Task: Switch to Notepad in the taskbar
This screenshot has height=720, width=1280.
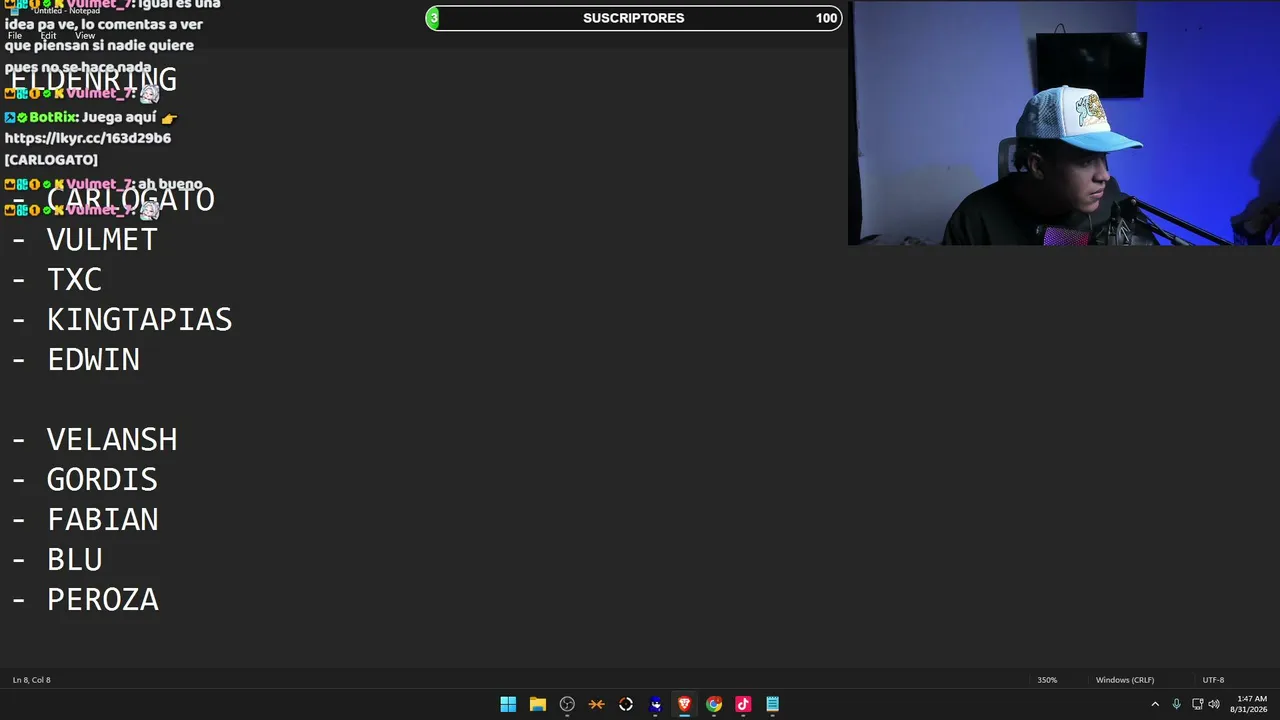Action: coord(772,704)
